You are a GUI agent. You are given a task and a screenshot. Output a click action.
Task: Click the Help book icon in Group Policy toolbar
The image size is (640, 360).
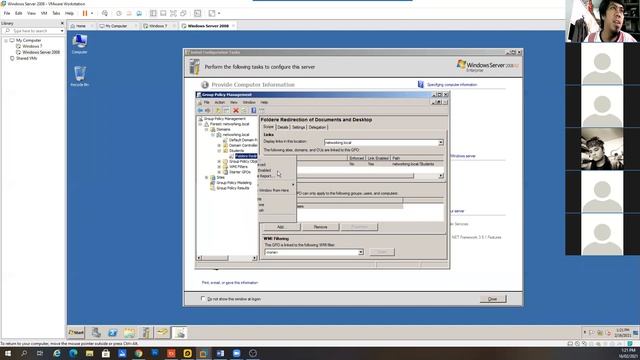tap(253, 110)
